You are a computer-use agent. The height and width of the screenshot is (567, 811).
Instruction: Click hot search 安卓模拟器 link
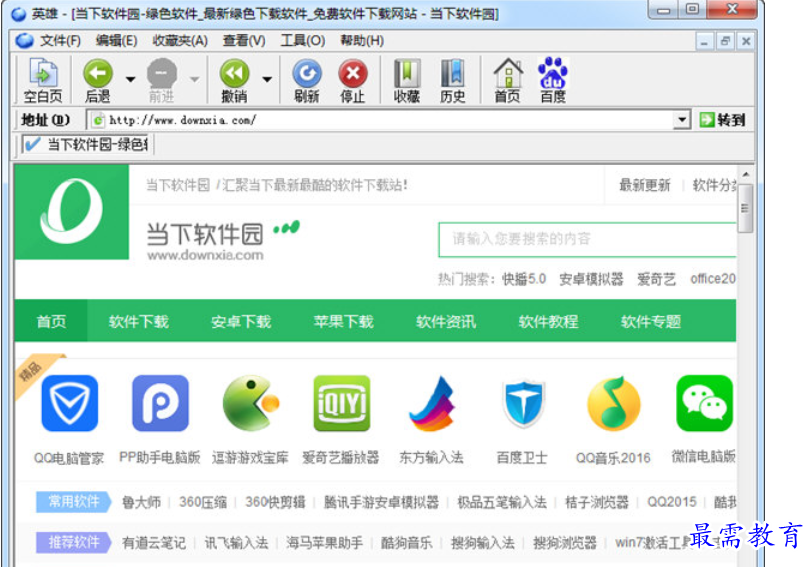click(591, 279)
